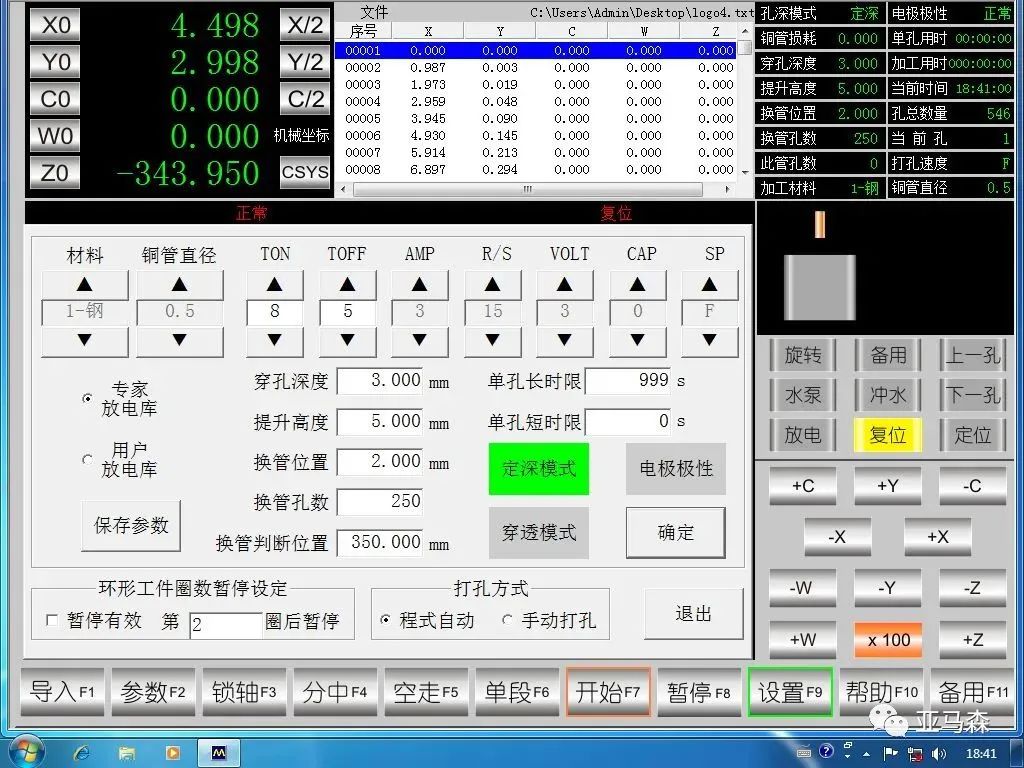Confirm settings with 确定 button

click(676, 533)
